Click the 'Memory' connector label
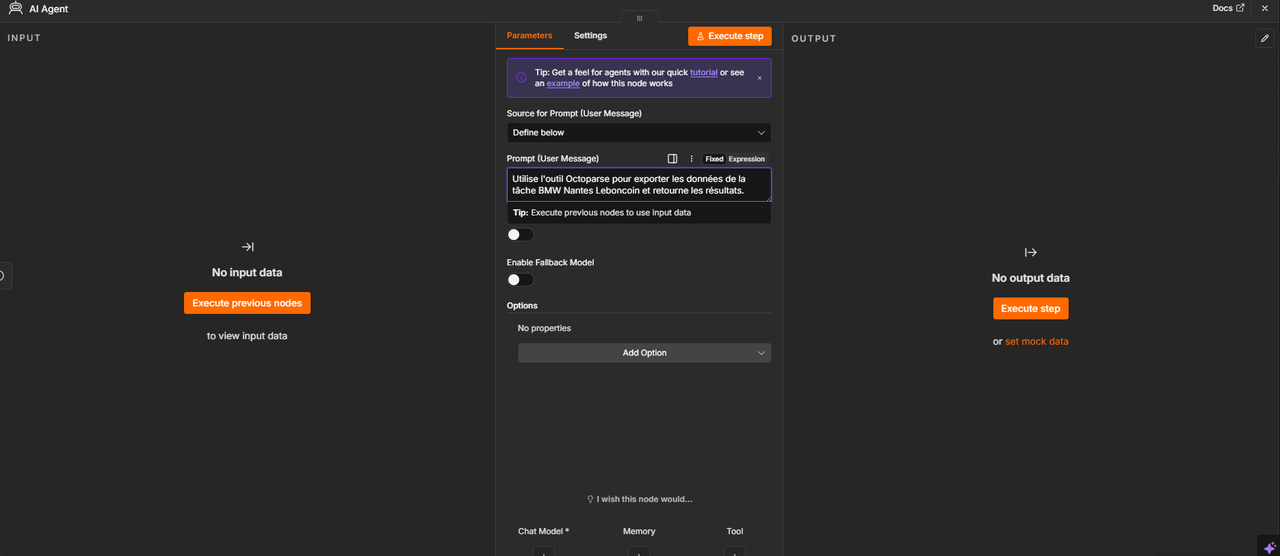The image size is (1280, 556). [x=639, y=532]
